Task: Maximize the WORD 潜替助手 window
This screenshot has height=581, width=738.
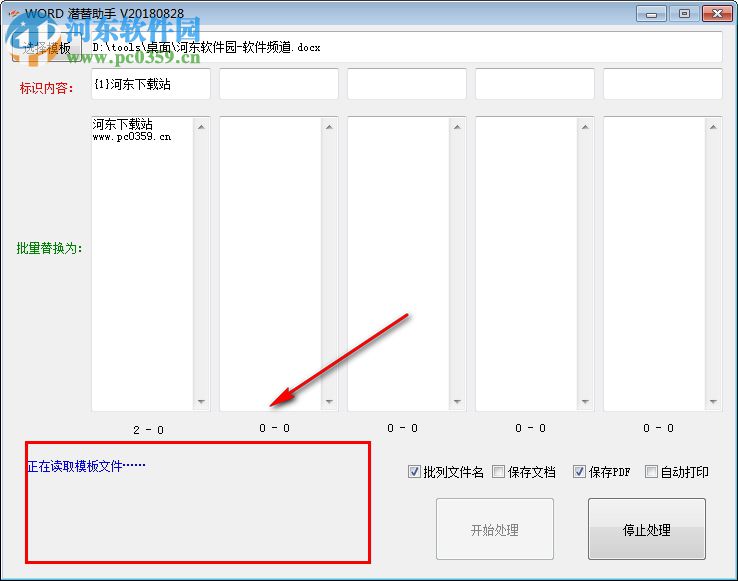Action: [684, 14]
